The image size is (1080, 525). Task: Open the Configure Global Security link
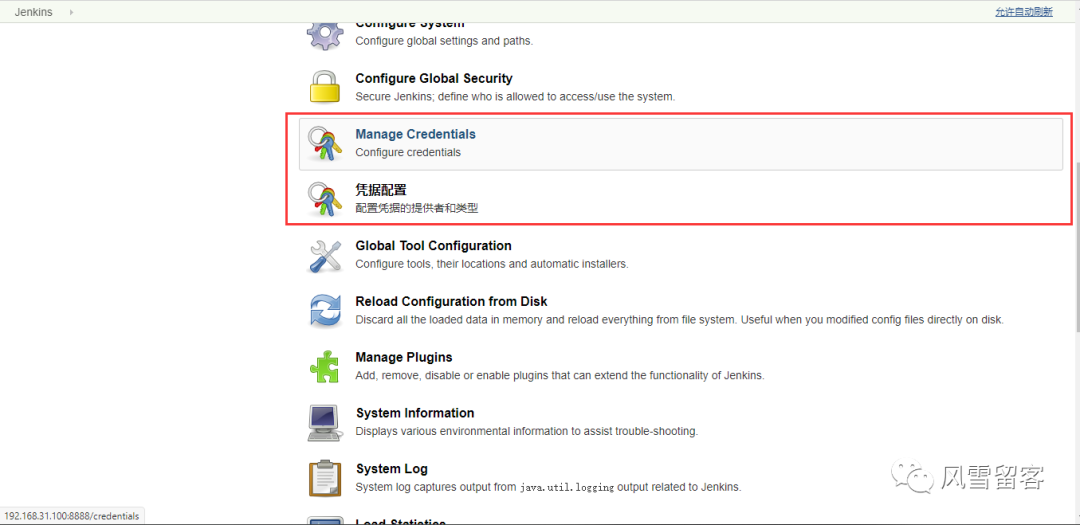point(434,79)
